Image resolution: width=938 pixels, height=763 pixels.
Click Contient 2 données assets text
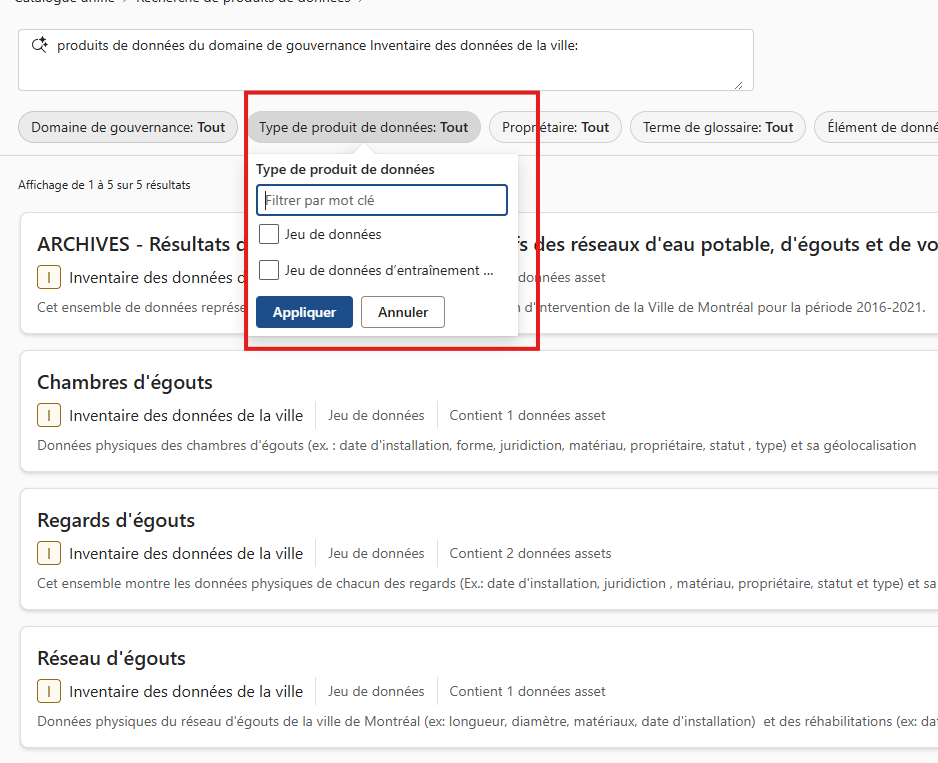(x=531, y=554)
